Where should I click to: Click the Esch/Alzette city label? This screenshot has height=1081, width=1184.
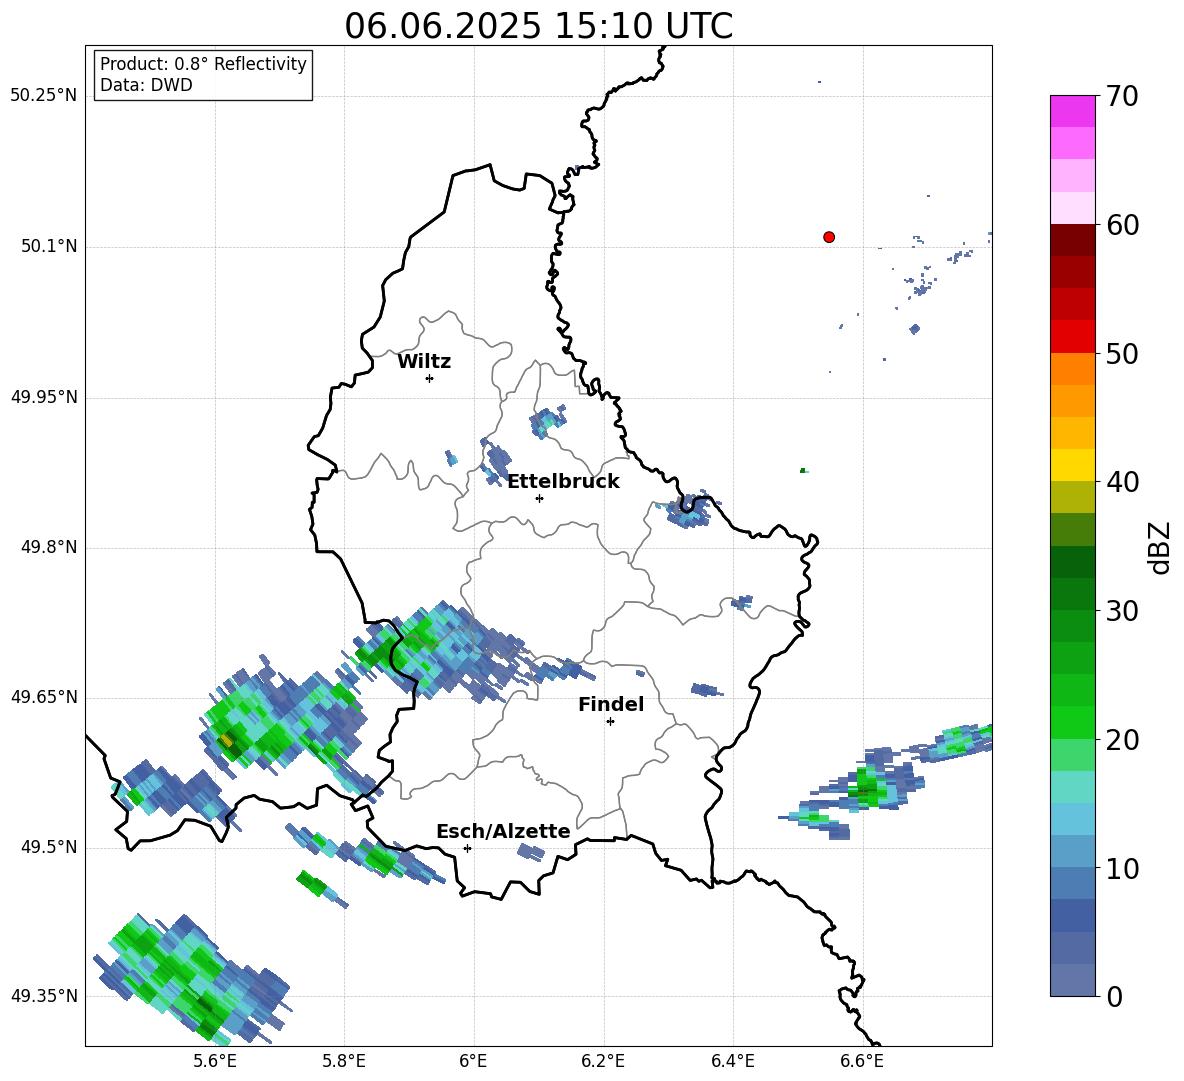(503, 831)
